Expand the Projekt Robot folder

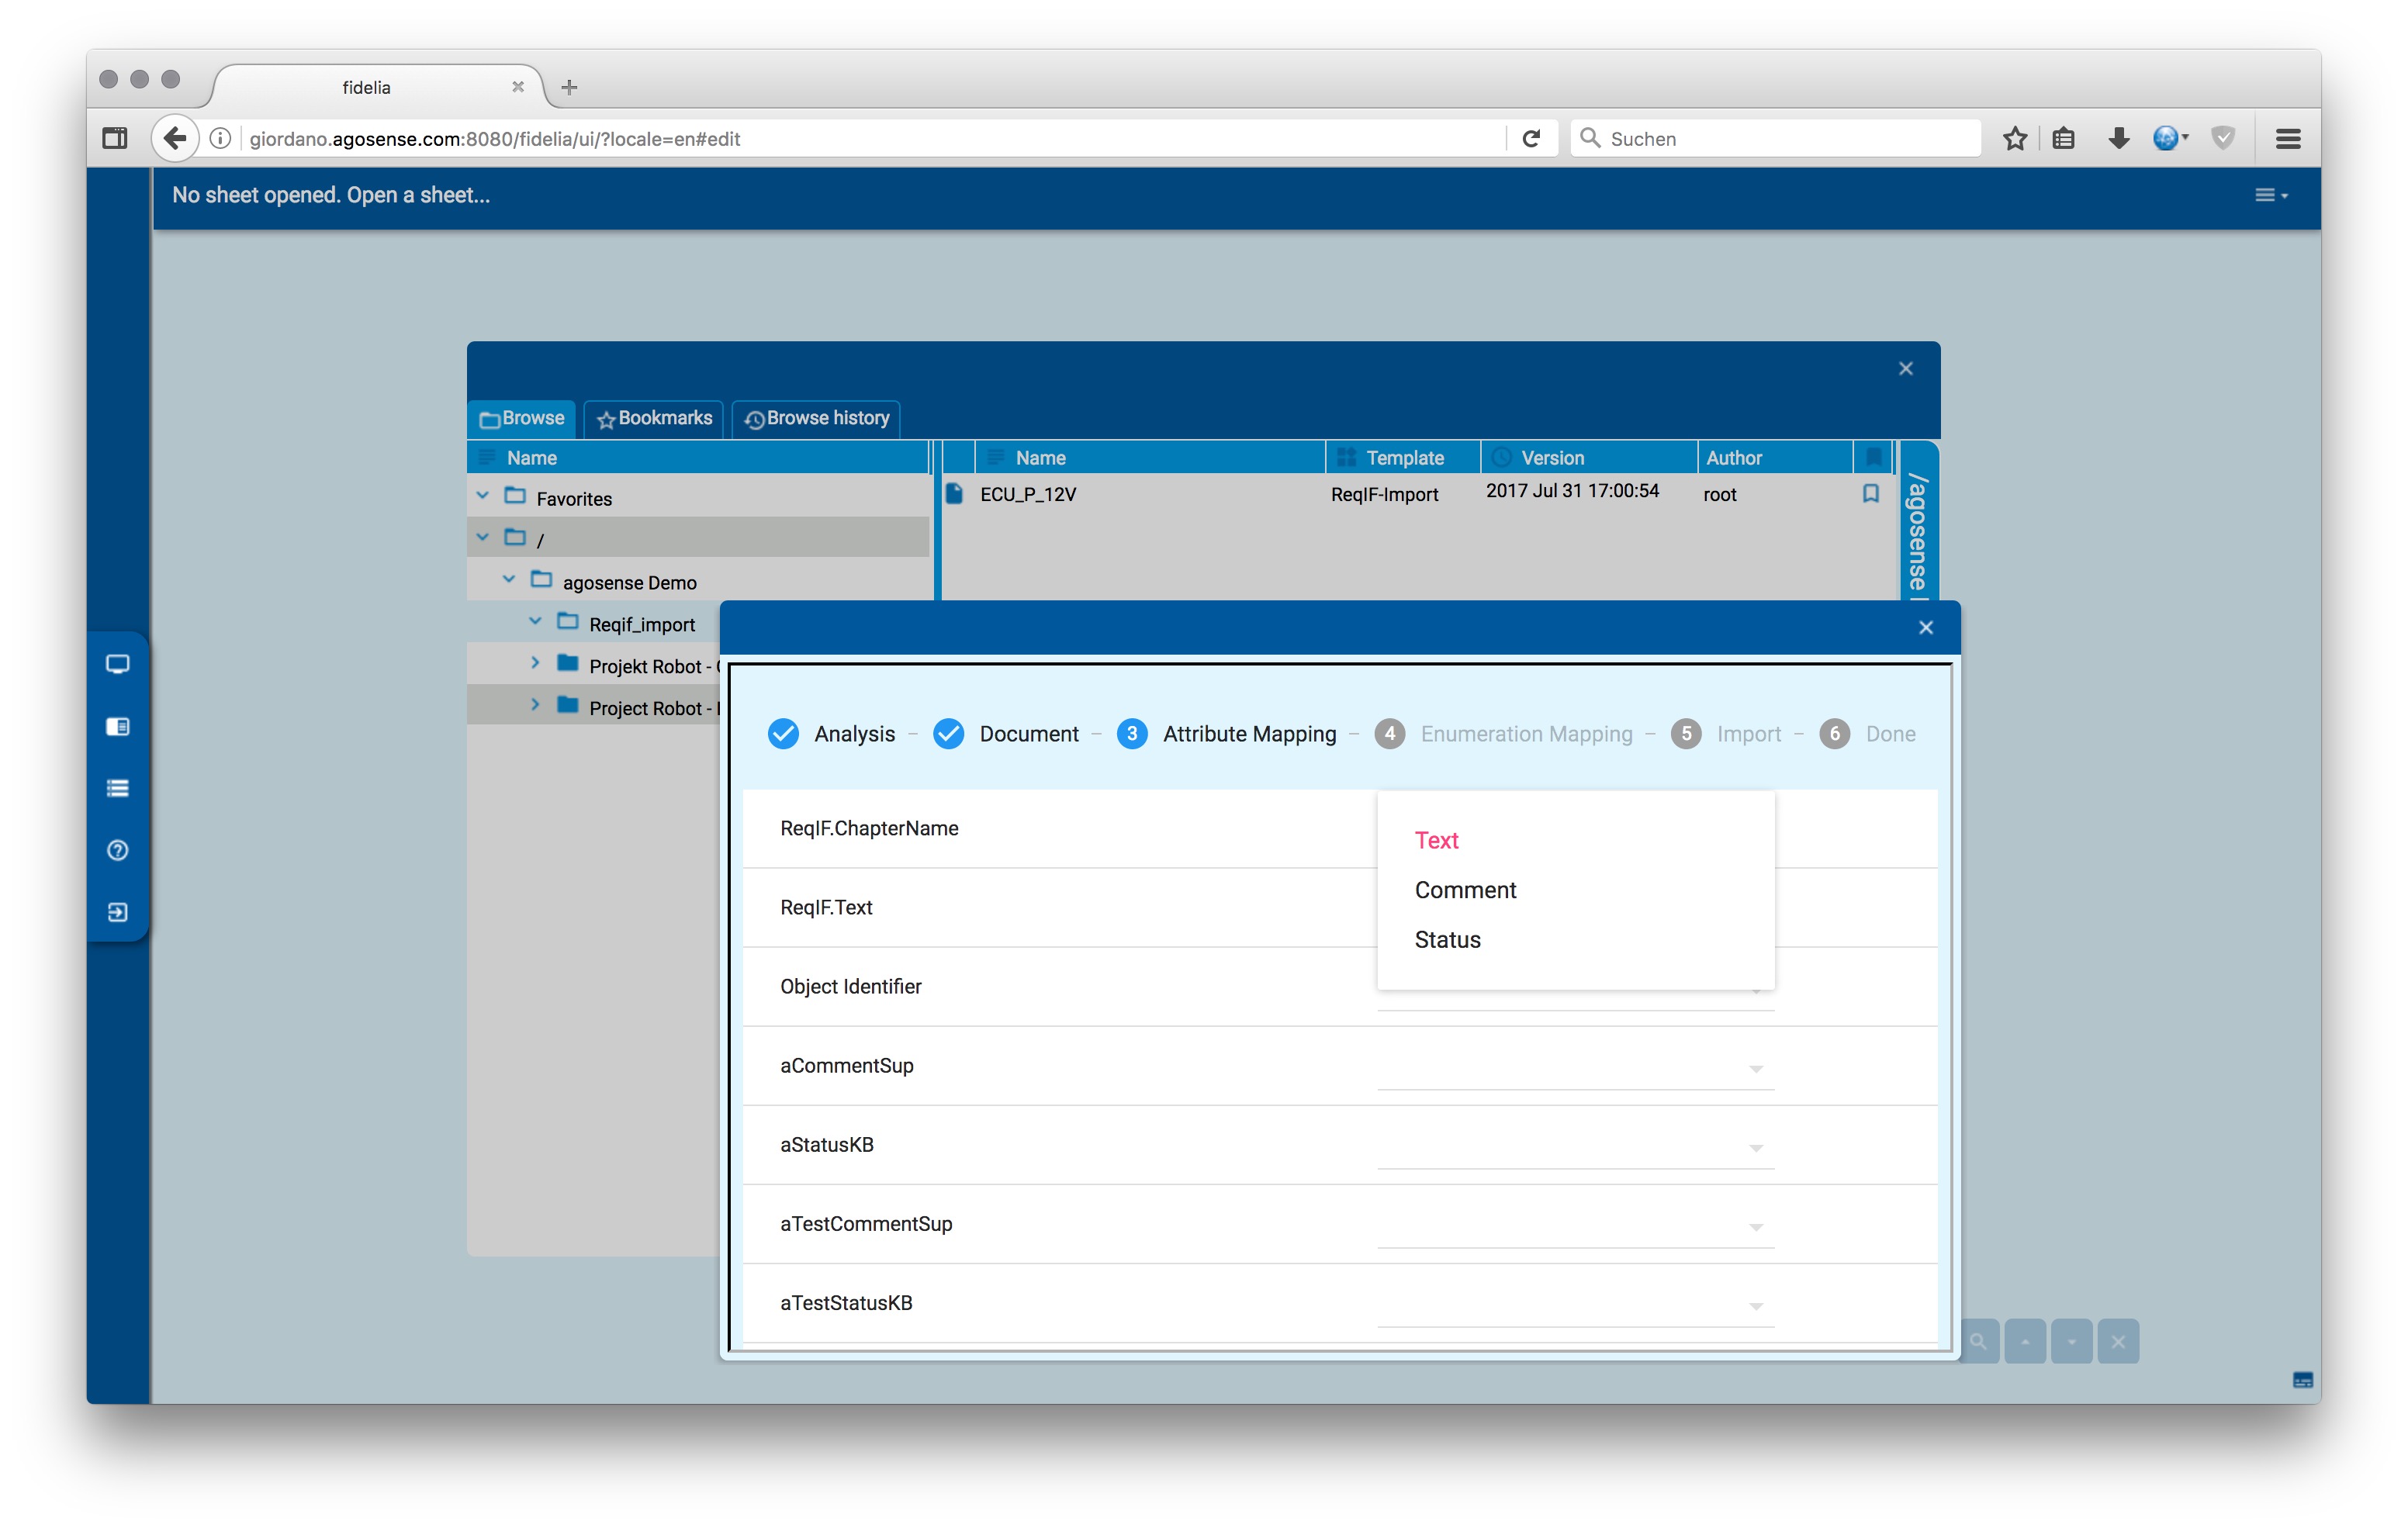click(535, 663)
